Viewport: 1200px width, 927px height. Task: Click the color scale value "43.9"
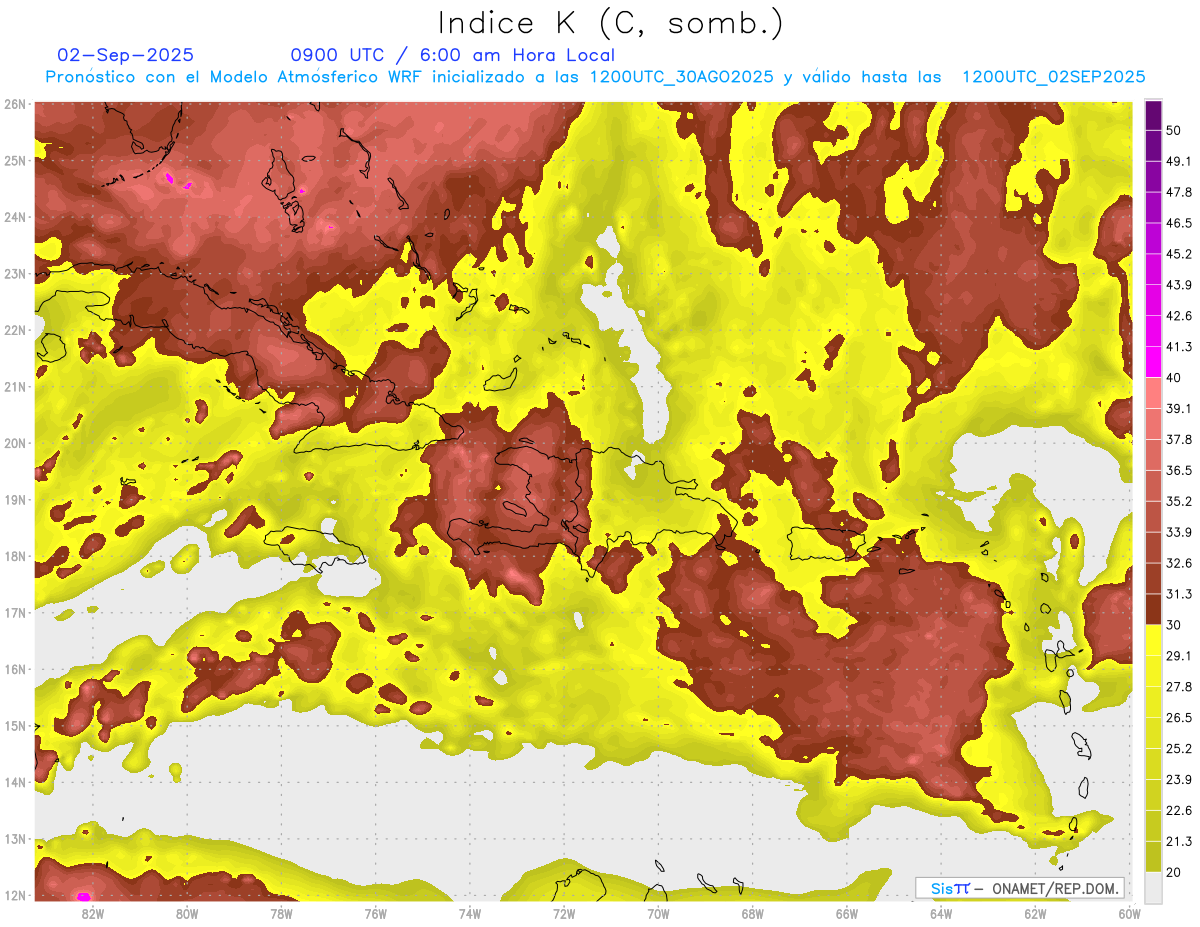(x=1178, y=285)
